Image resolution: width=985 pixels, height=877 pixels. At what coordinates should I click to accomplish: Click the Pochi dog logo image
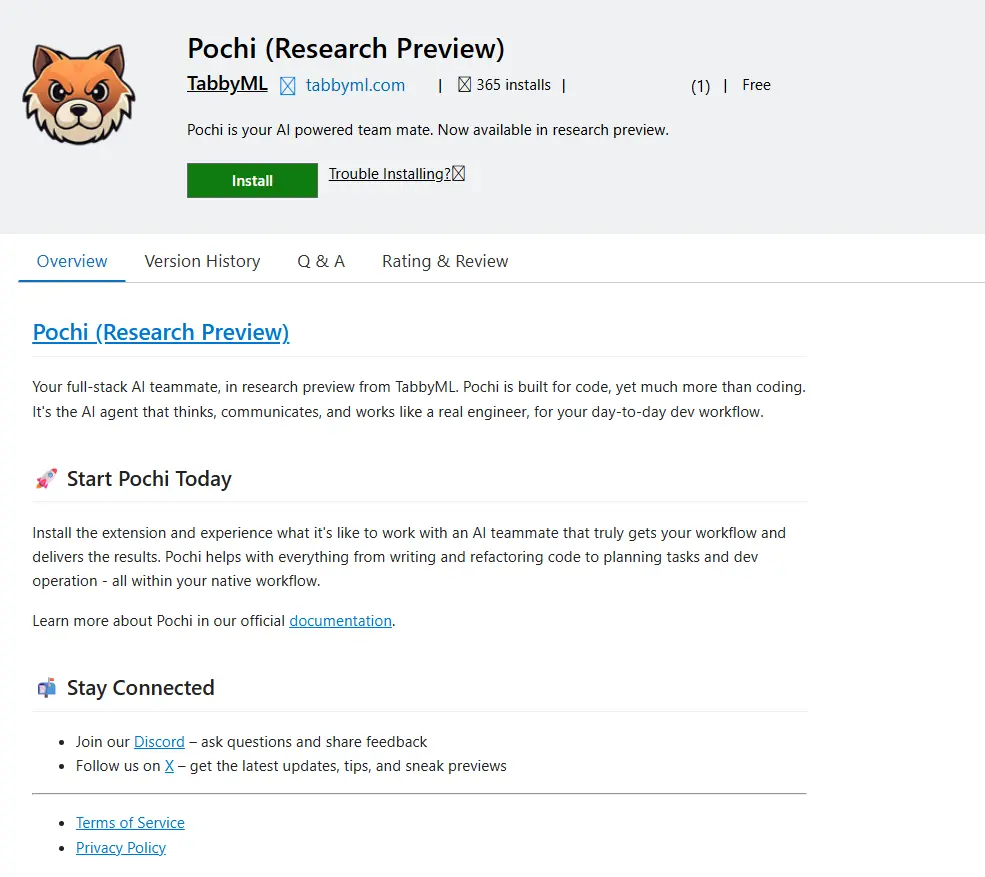pyautogui.click(x=78, y=93)
